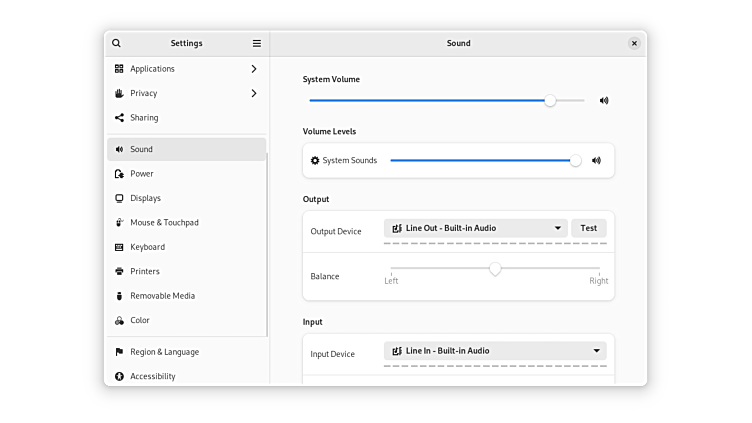The image size is (752, 423).
Task: Click the System Volume slider handle
Action: (550, 100)
